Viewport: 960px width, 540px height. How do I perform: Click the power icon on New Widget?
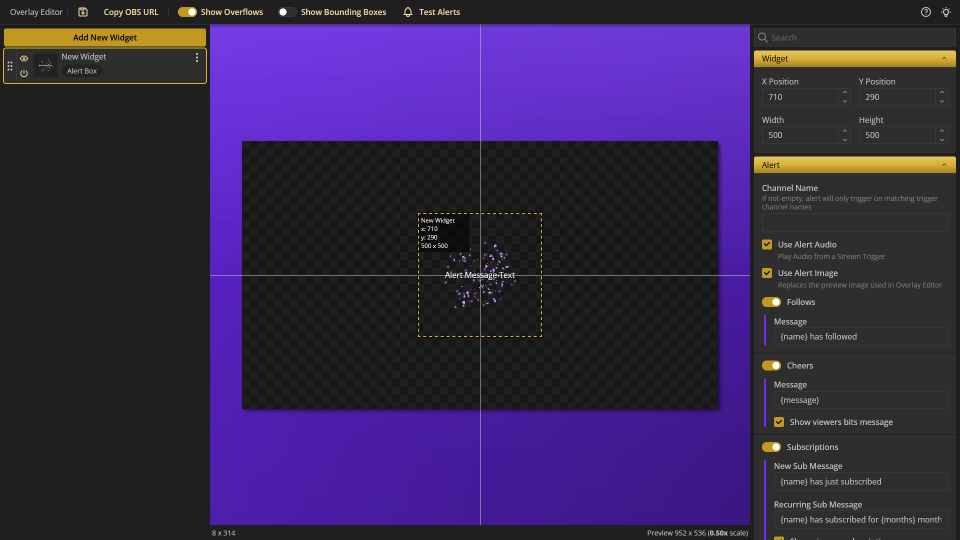pyautogui.click(x=24, y=73)
